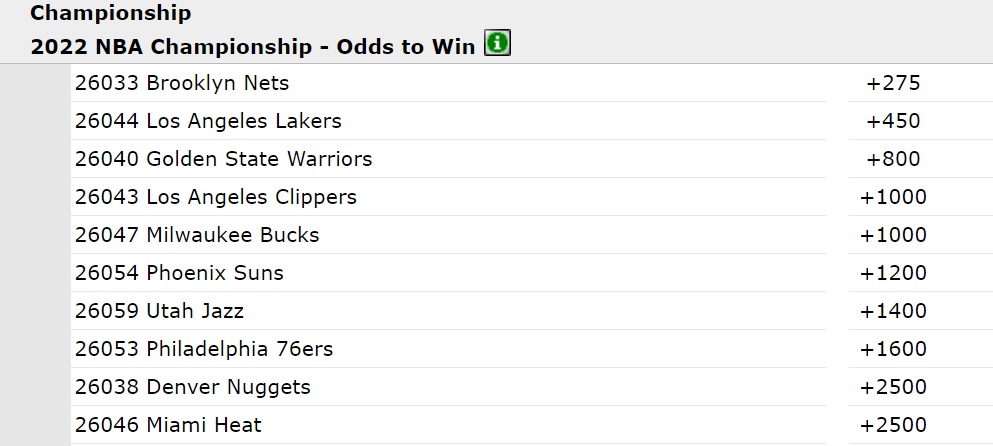Click the 26038 Denver Nuggets row
Viewport: 993px width, 446px height.
click(448, 387)
